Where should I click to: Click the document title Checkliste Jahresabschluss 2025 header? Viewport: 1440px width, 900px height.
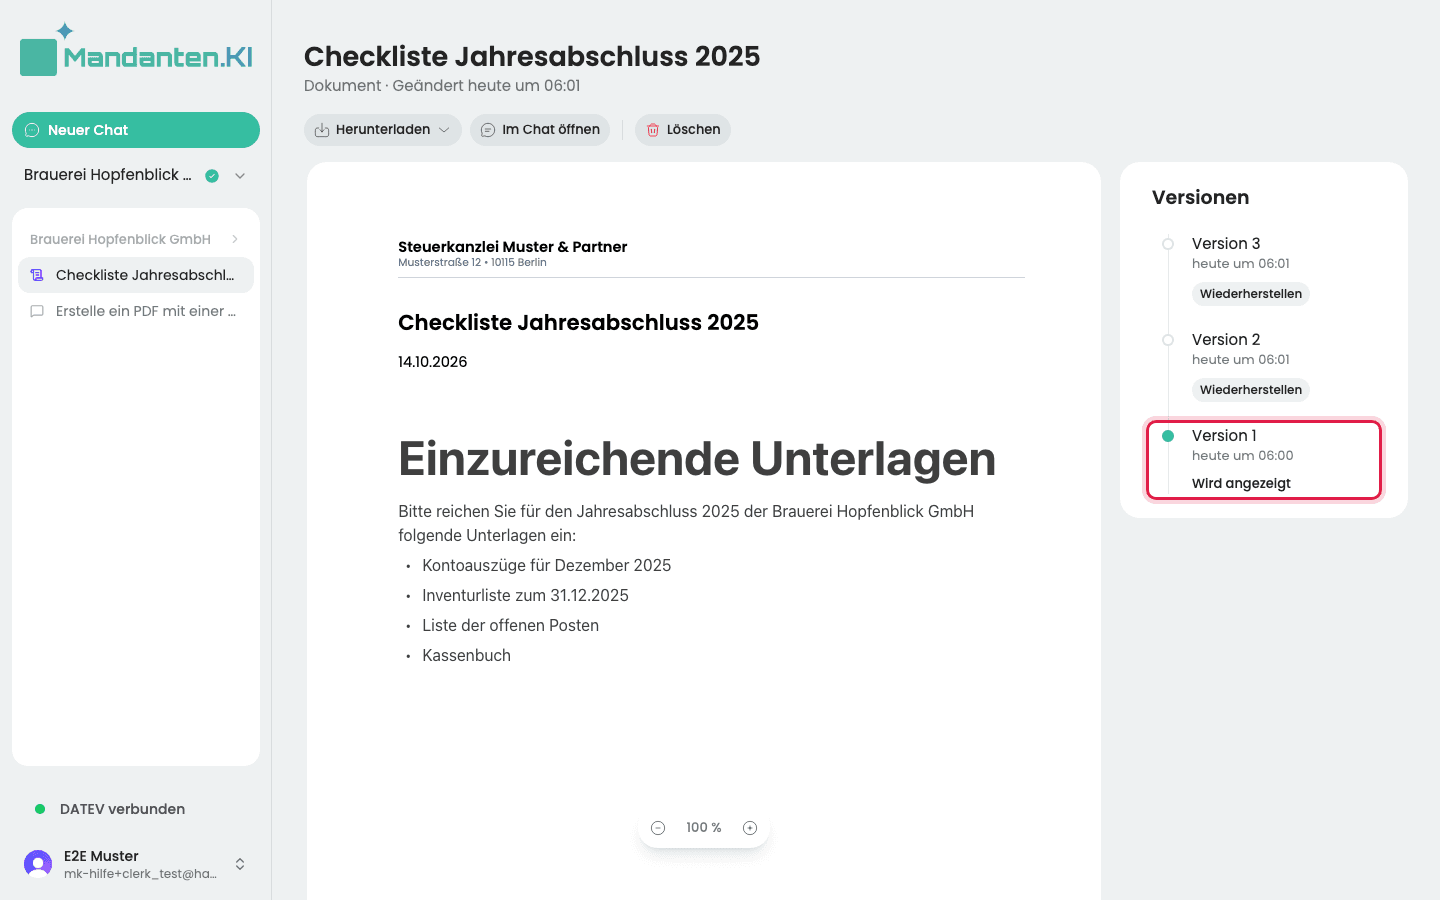click(x=532, y=56)
